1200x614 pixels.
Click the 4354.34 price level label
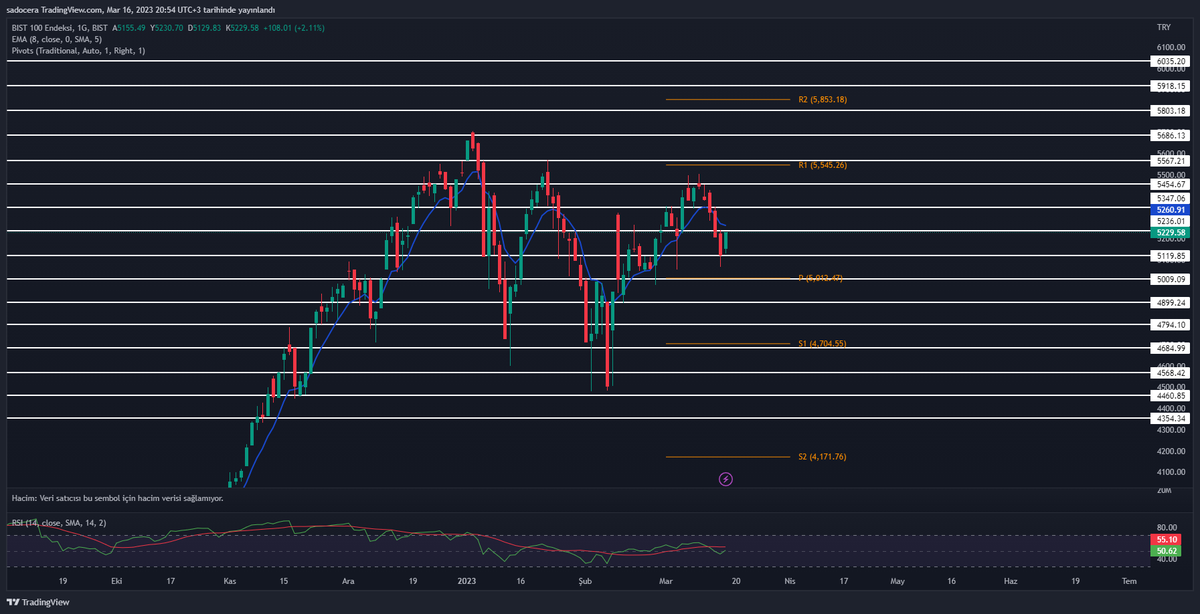pos(1169,418)
